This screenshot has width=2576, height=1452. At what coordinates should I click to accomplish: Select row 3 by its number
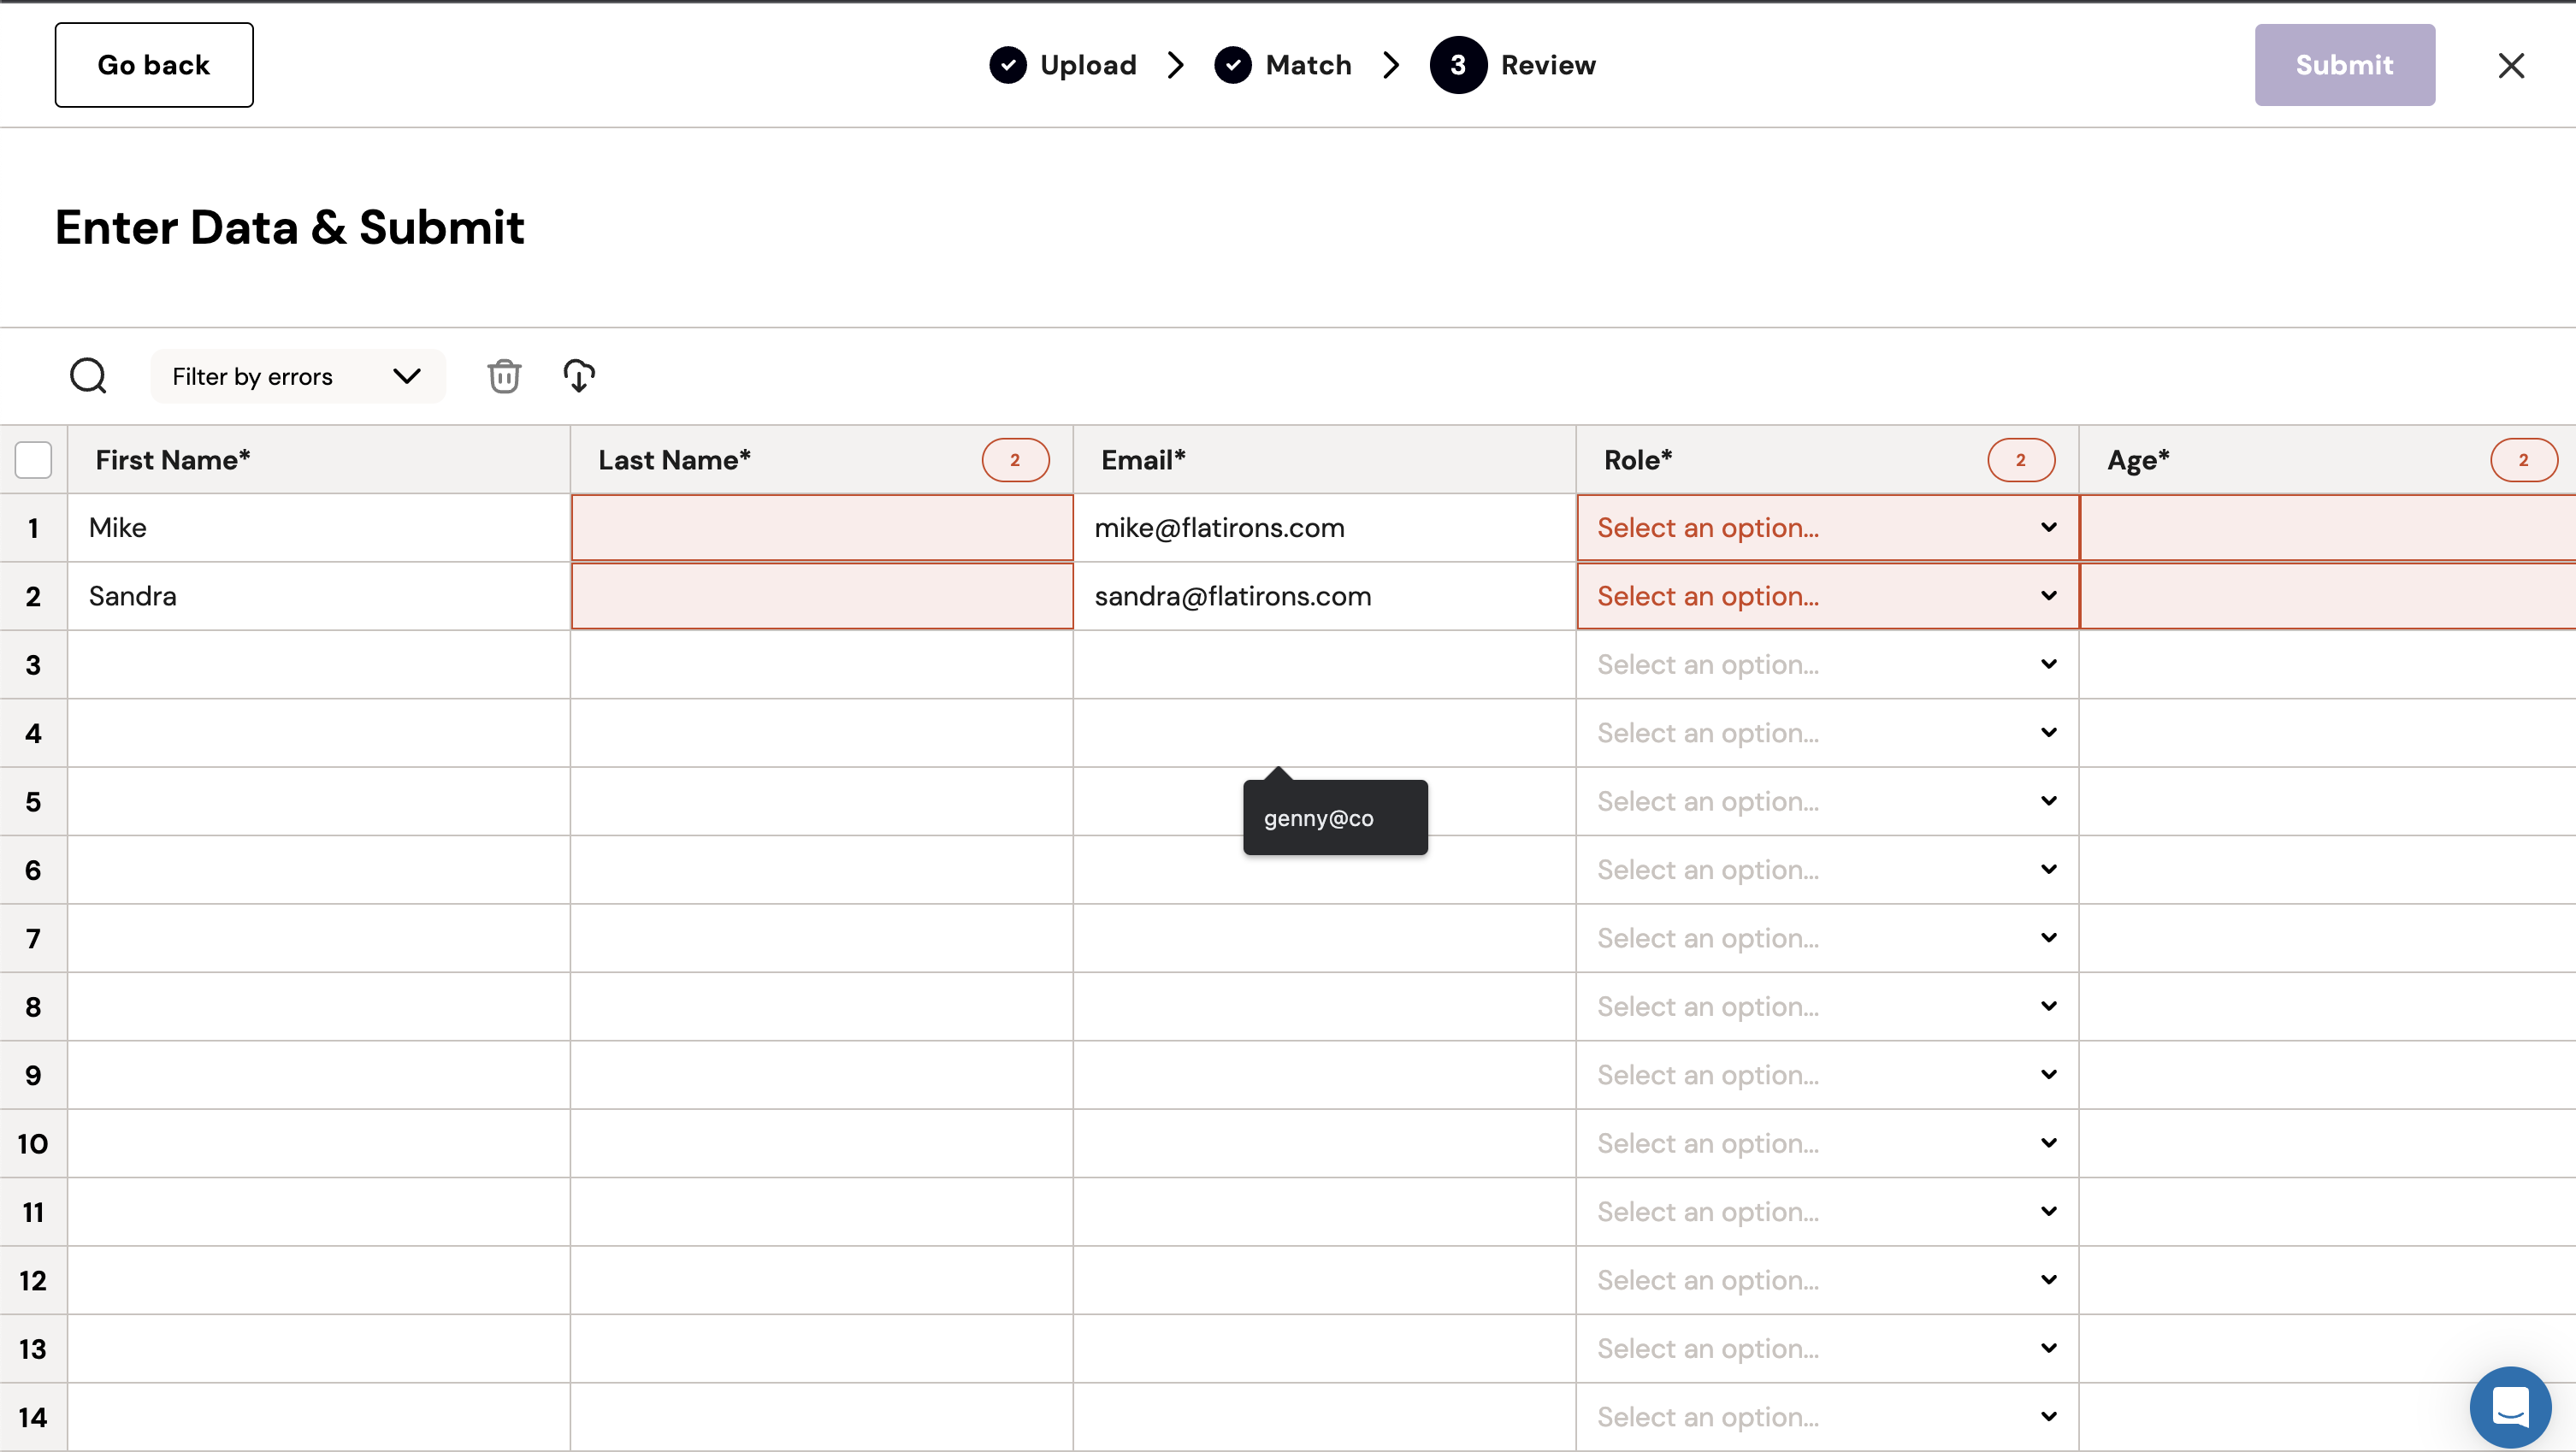33,665
